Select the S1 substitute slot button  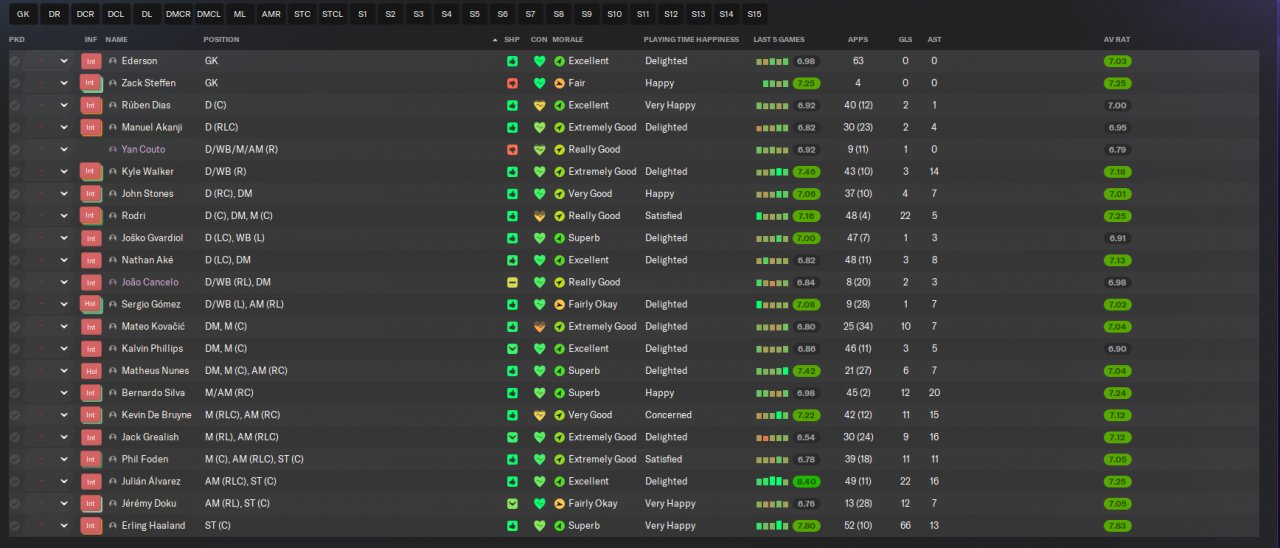coord(362,14)
